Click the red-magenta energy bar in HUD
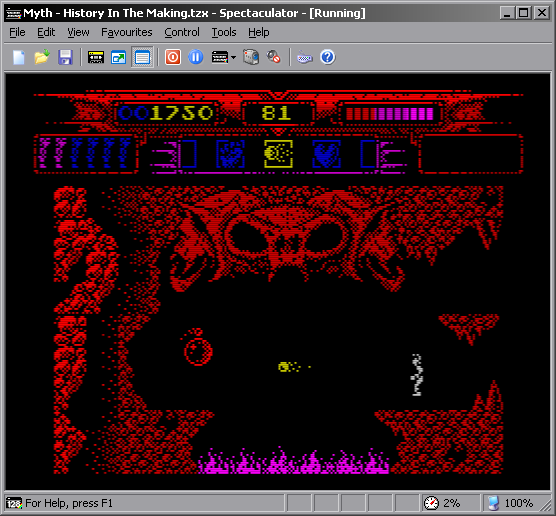Viewport: 556px width, 516px height. click(390, 114)
